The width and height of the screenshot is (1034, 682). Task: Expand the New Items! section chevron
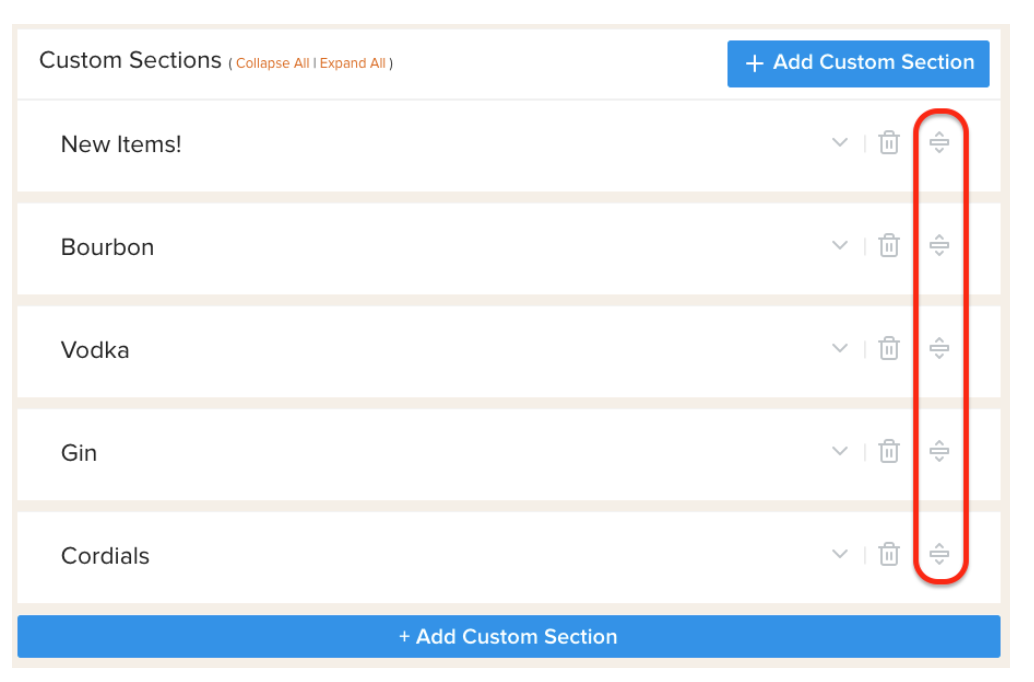[839, 142]
